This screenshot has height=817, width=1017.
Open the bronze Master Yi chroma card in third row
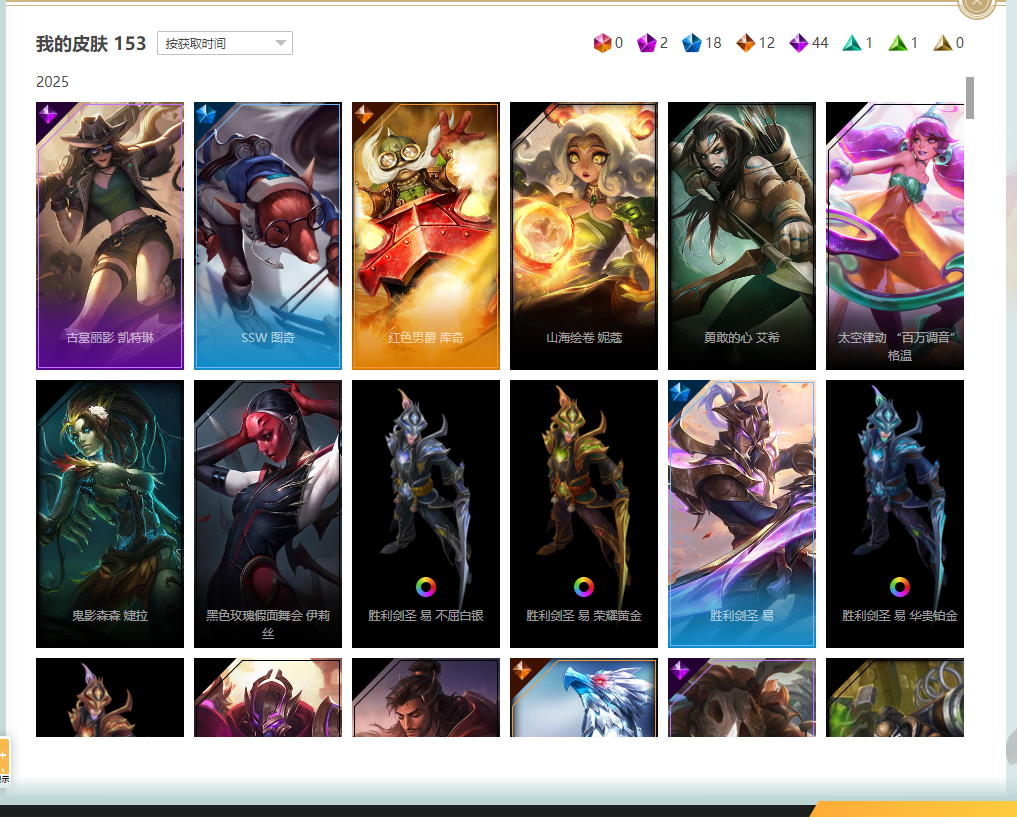pyautogui.click(x=110, y=697)
